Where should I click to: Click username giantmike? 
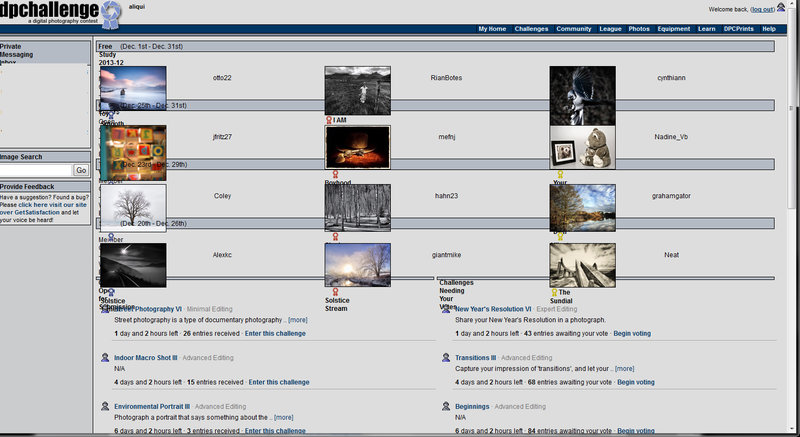click(446, 255)
